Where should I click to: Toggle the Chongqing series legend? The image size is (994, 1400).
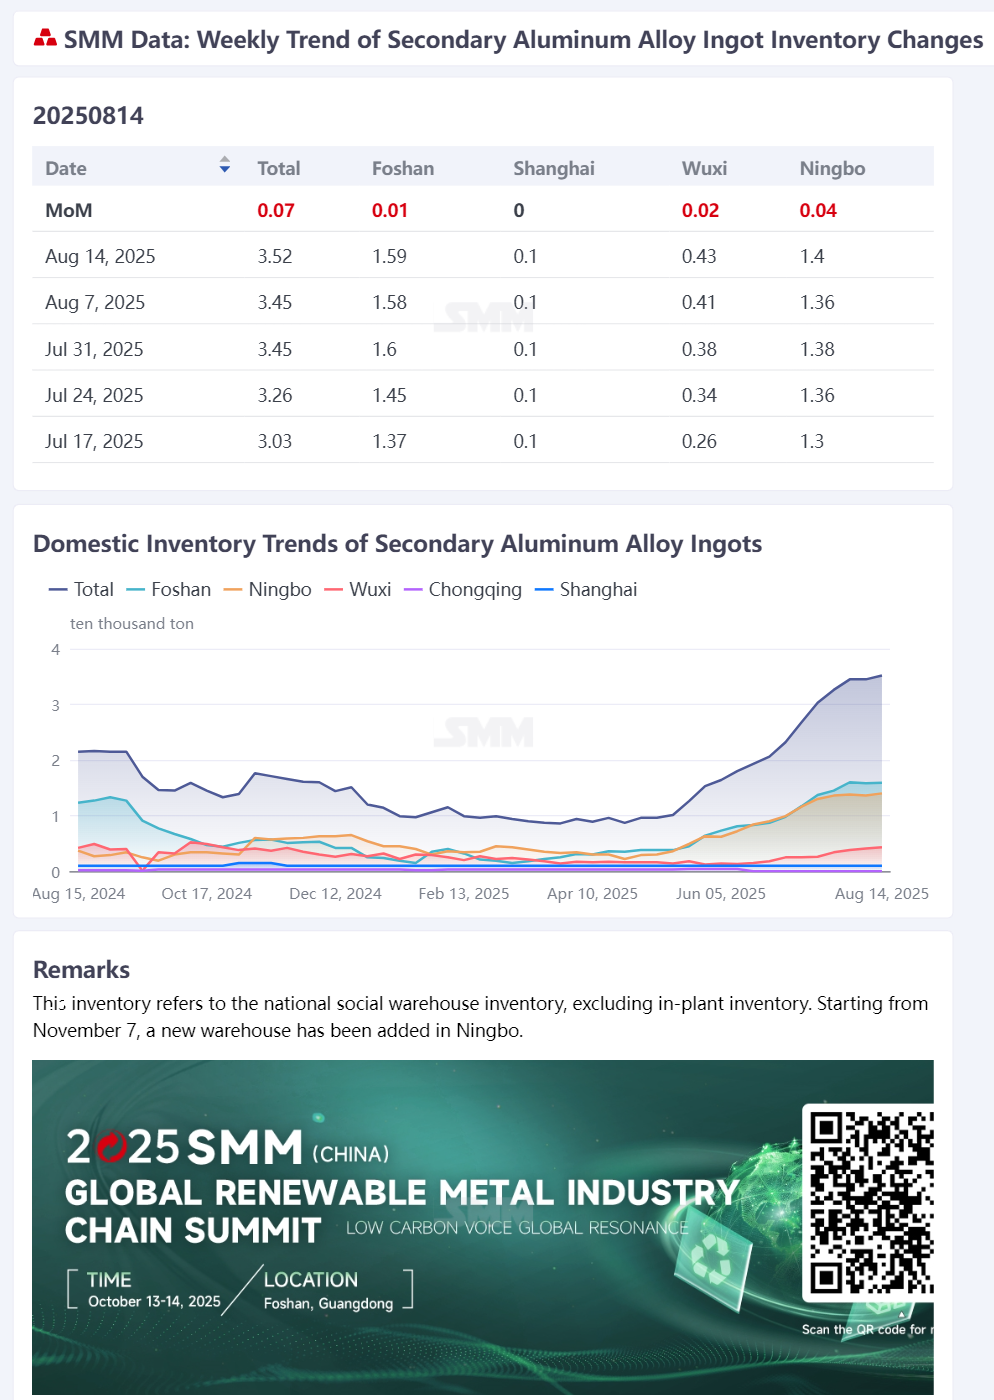[x=462, y=589]
